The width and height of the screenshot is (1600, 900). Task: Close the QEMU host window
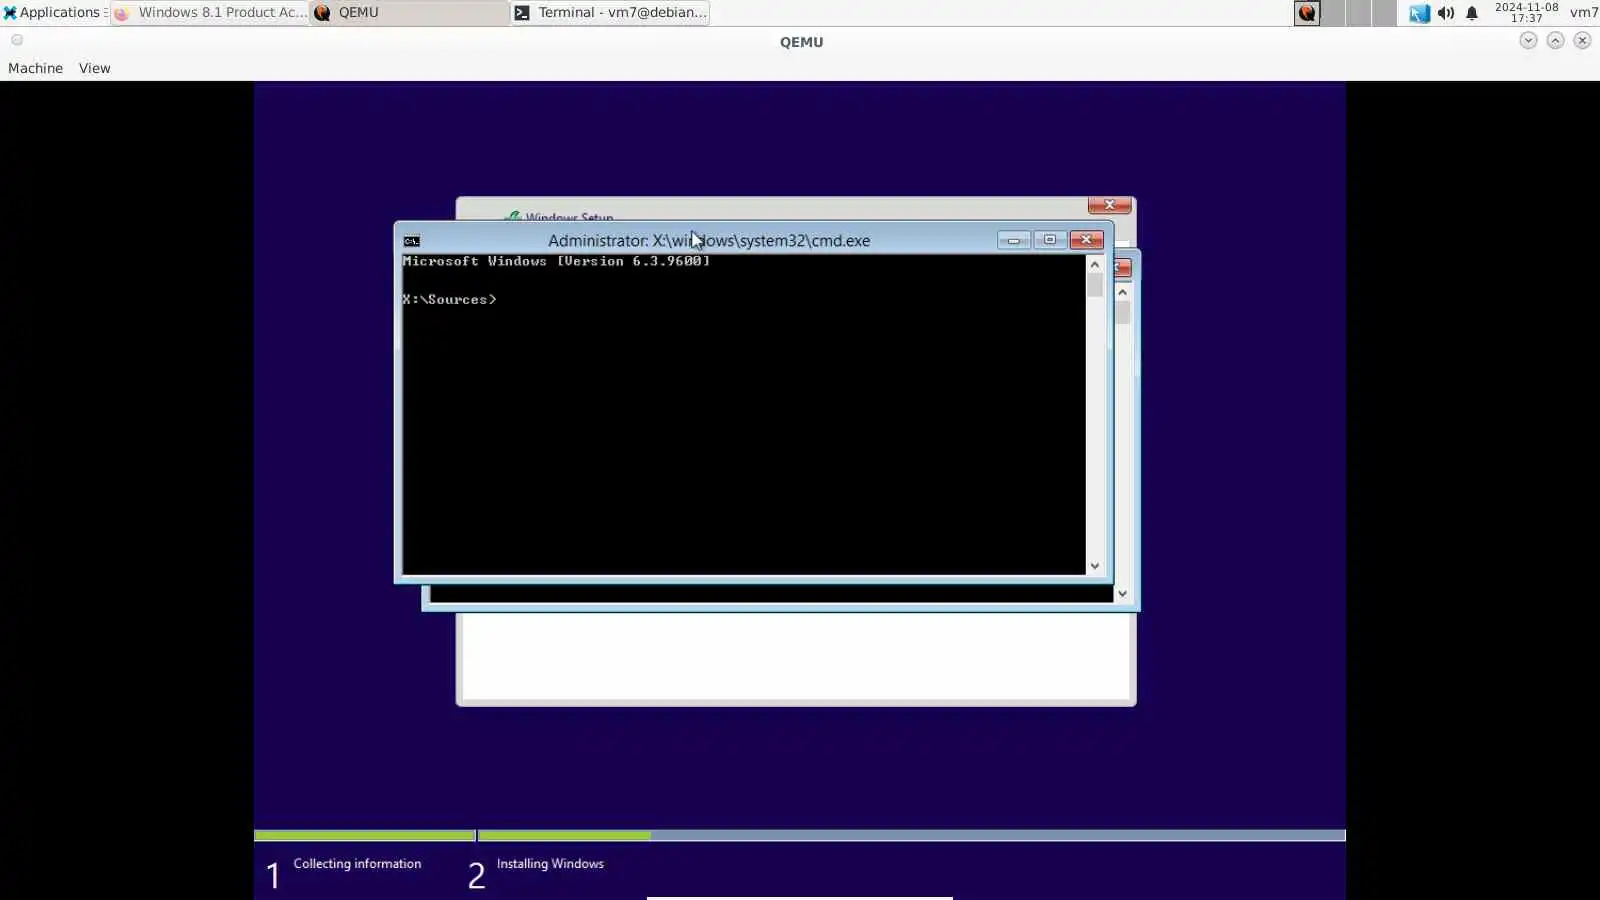1582,40
